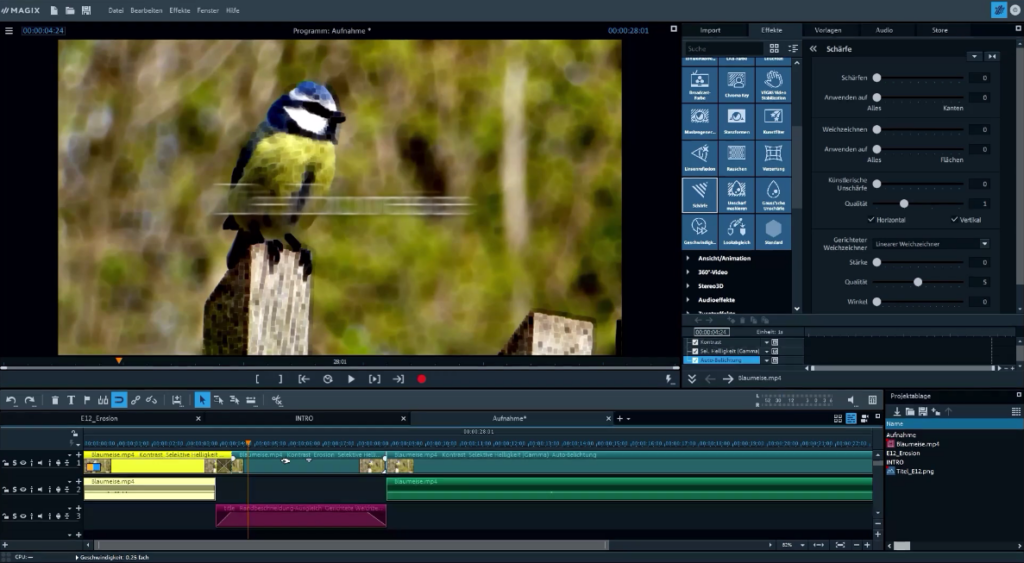The width and height of the screenshot is (1024, 563).
Task: Select the Chroma Key effect tile
Action: coord(736,84)
